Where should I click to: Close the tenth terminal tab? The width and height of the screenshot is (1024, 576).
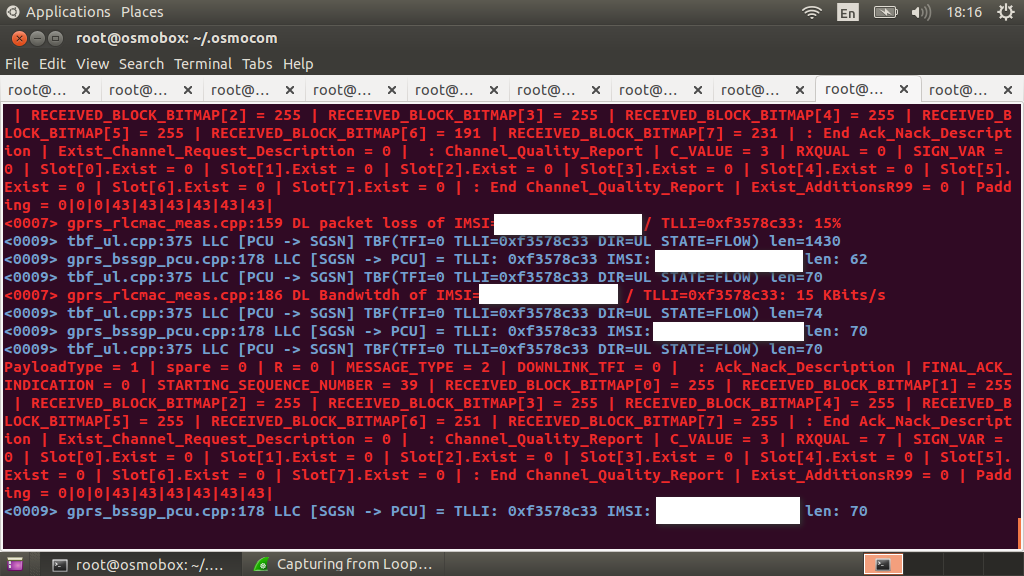coord(1008,90)
